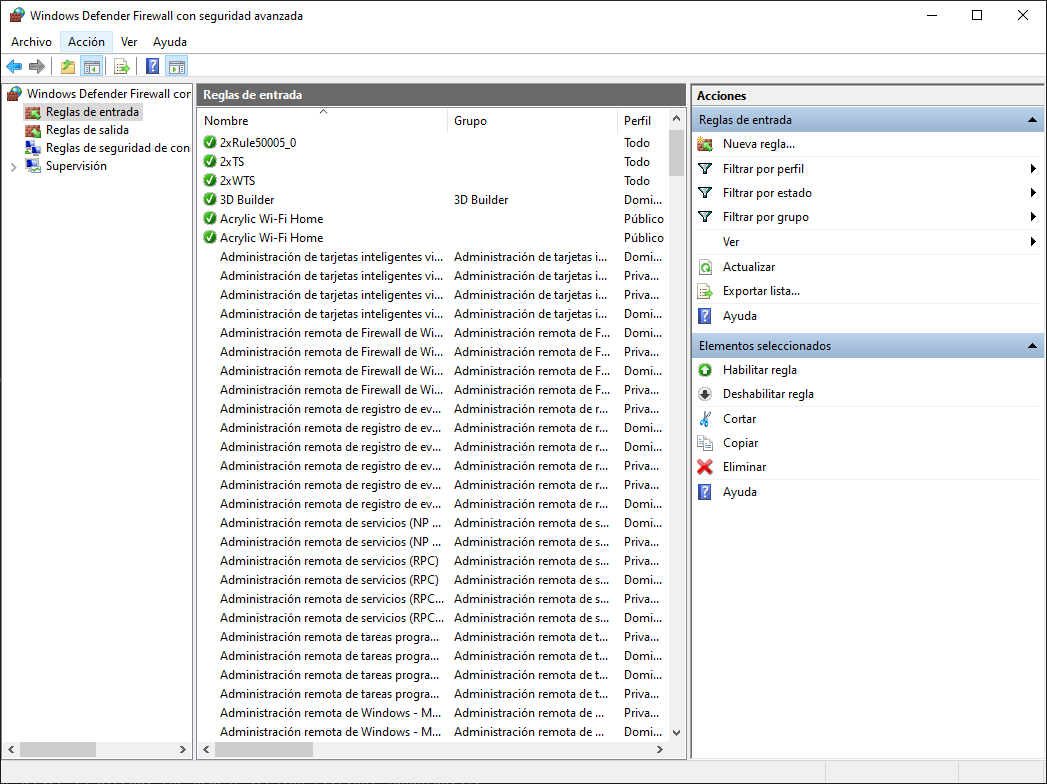The height and width of the screenshot is (784, 1047).
Task: Click the Copiar pages icon
Action: [x=704, y=443]
